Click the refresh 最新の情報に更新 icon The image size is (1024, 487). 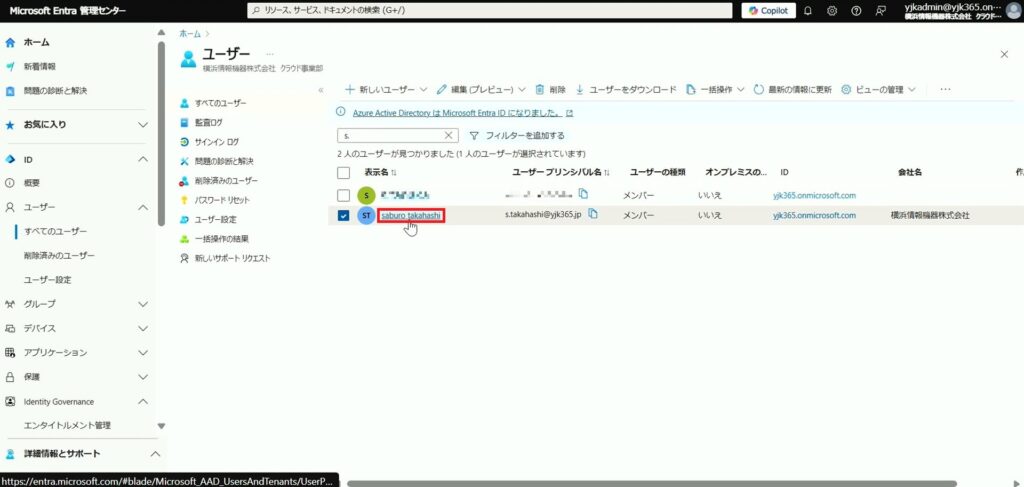[x=759, y=89]
